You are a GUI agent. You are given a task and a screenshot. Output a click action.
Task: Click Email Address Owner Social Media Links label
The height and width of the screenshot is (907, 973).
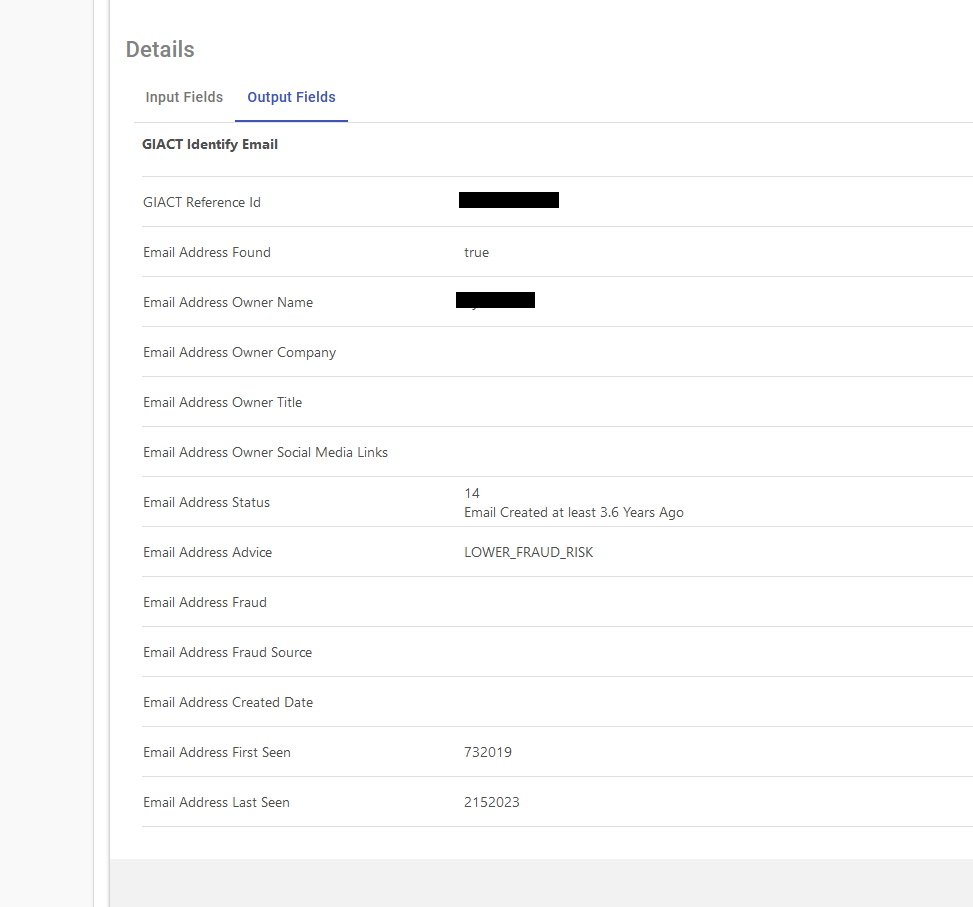tap(266, 452)
